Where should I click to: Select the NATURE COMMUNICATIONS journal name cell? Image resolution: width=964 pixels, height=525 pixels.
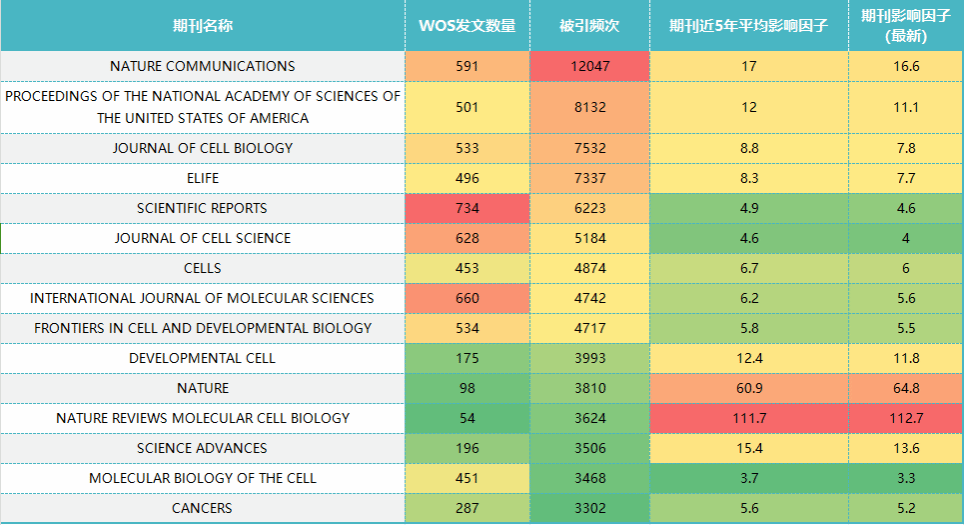tap(202, 66)
